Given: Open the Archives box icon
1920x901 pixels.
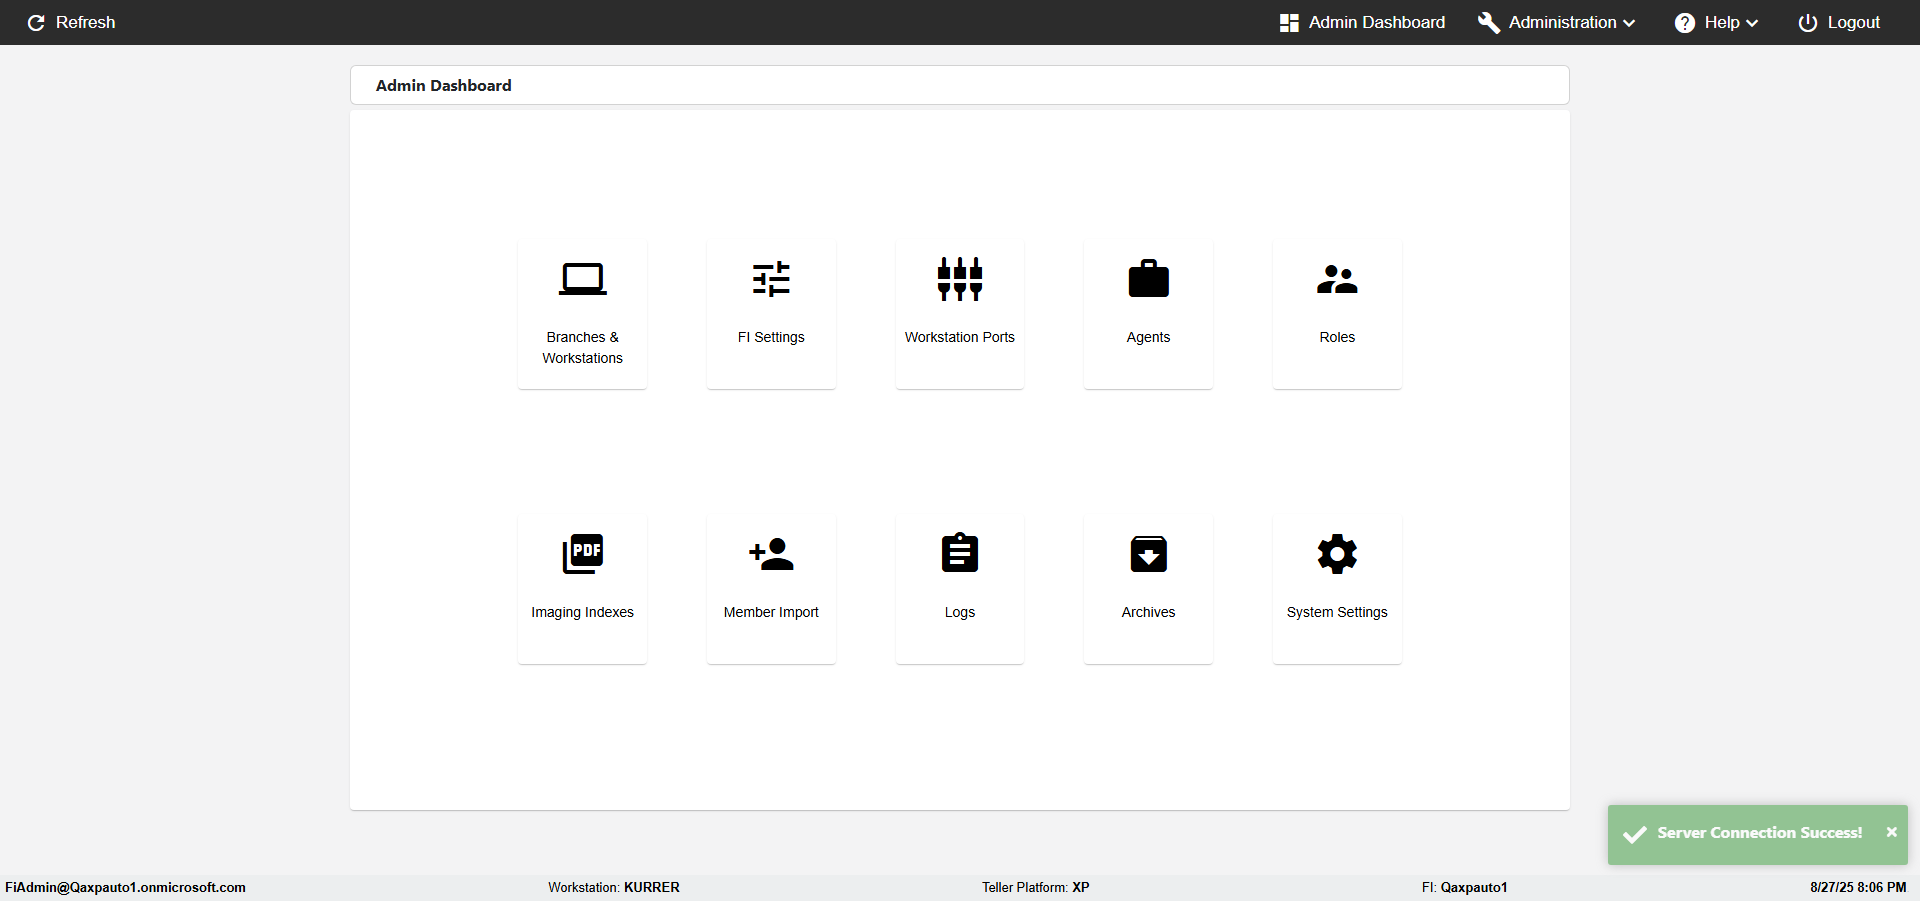Looking at the screenshot, I should [1148, 554].
